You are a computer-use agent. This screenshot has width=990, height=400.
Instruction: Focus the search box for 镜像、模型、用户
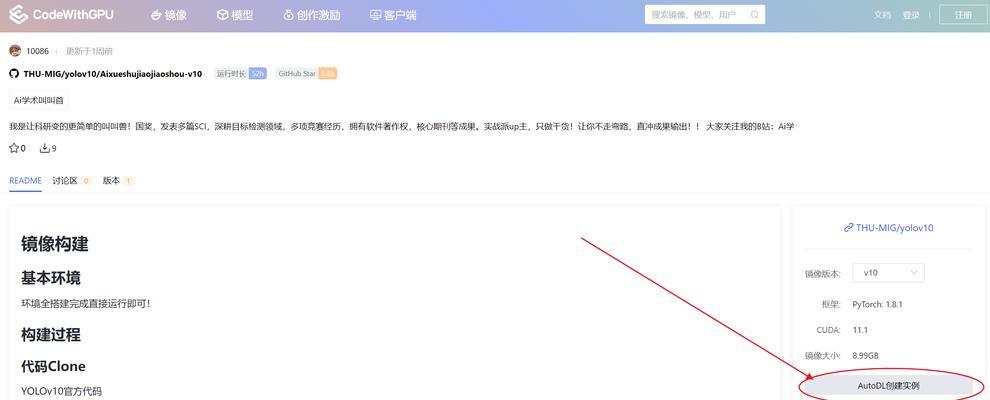coord(705,15)
